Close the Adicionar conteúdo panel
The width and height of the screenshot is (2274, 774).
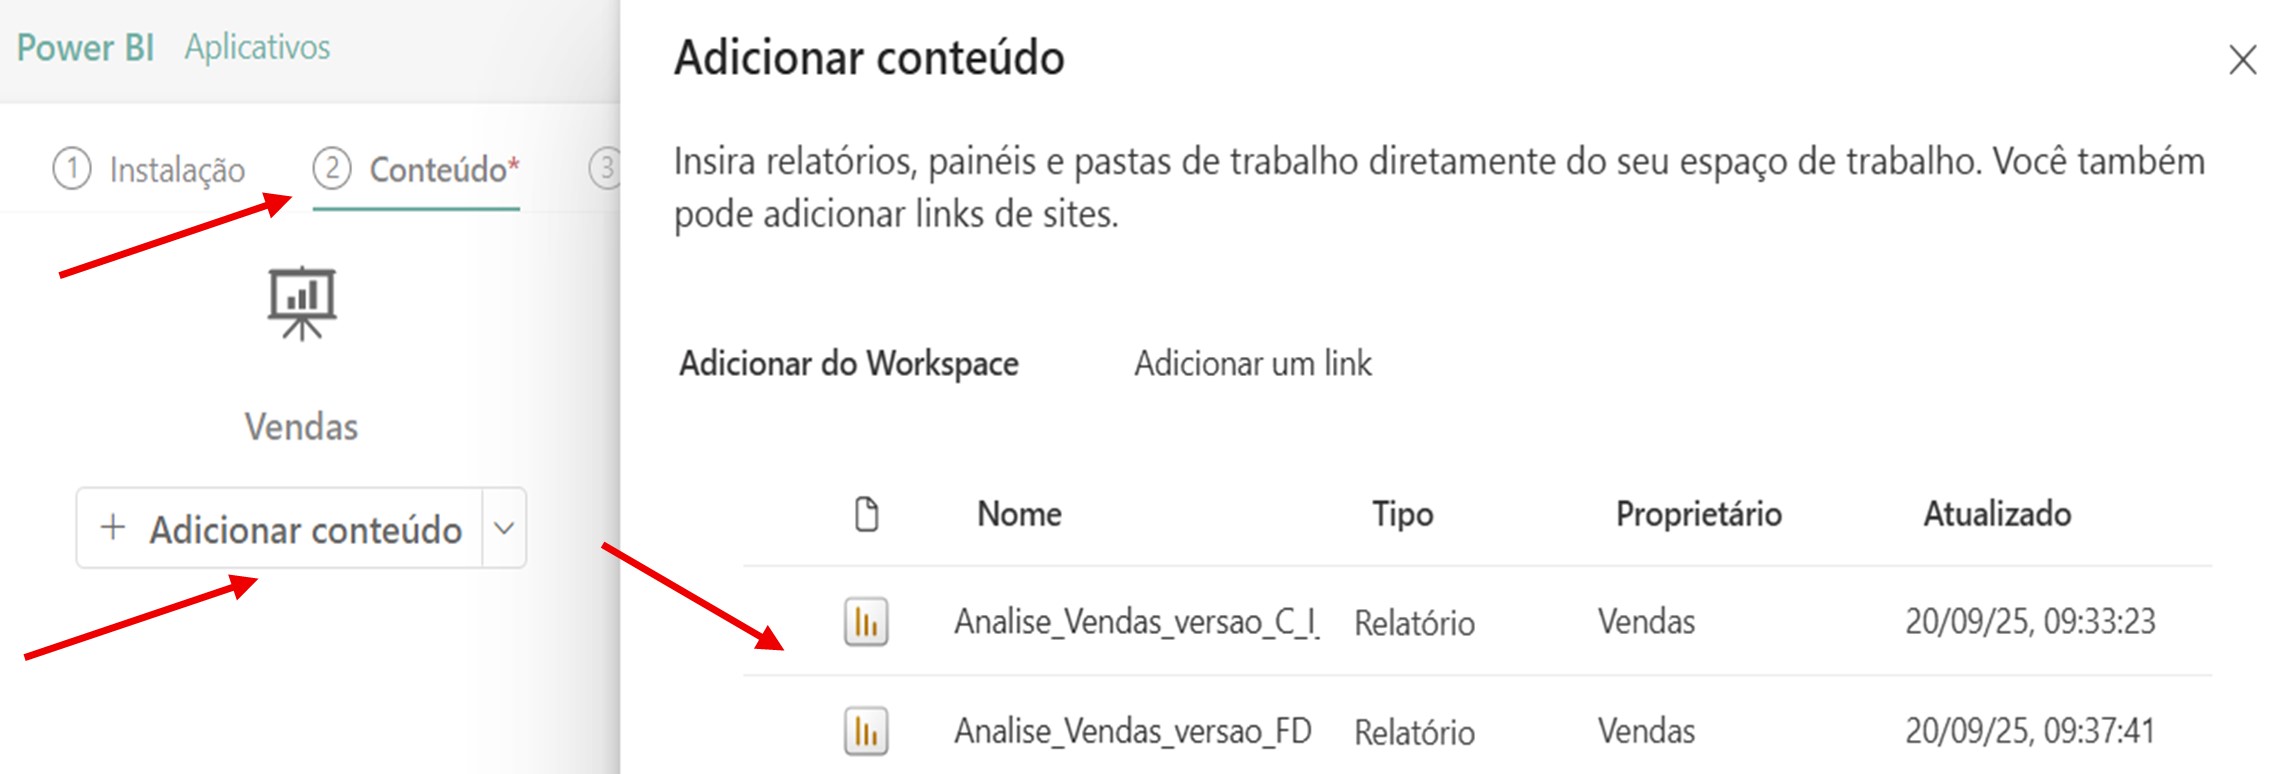[x=2243, y=60]
